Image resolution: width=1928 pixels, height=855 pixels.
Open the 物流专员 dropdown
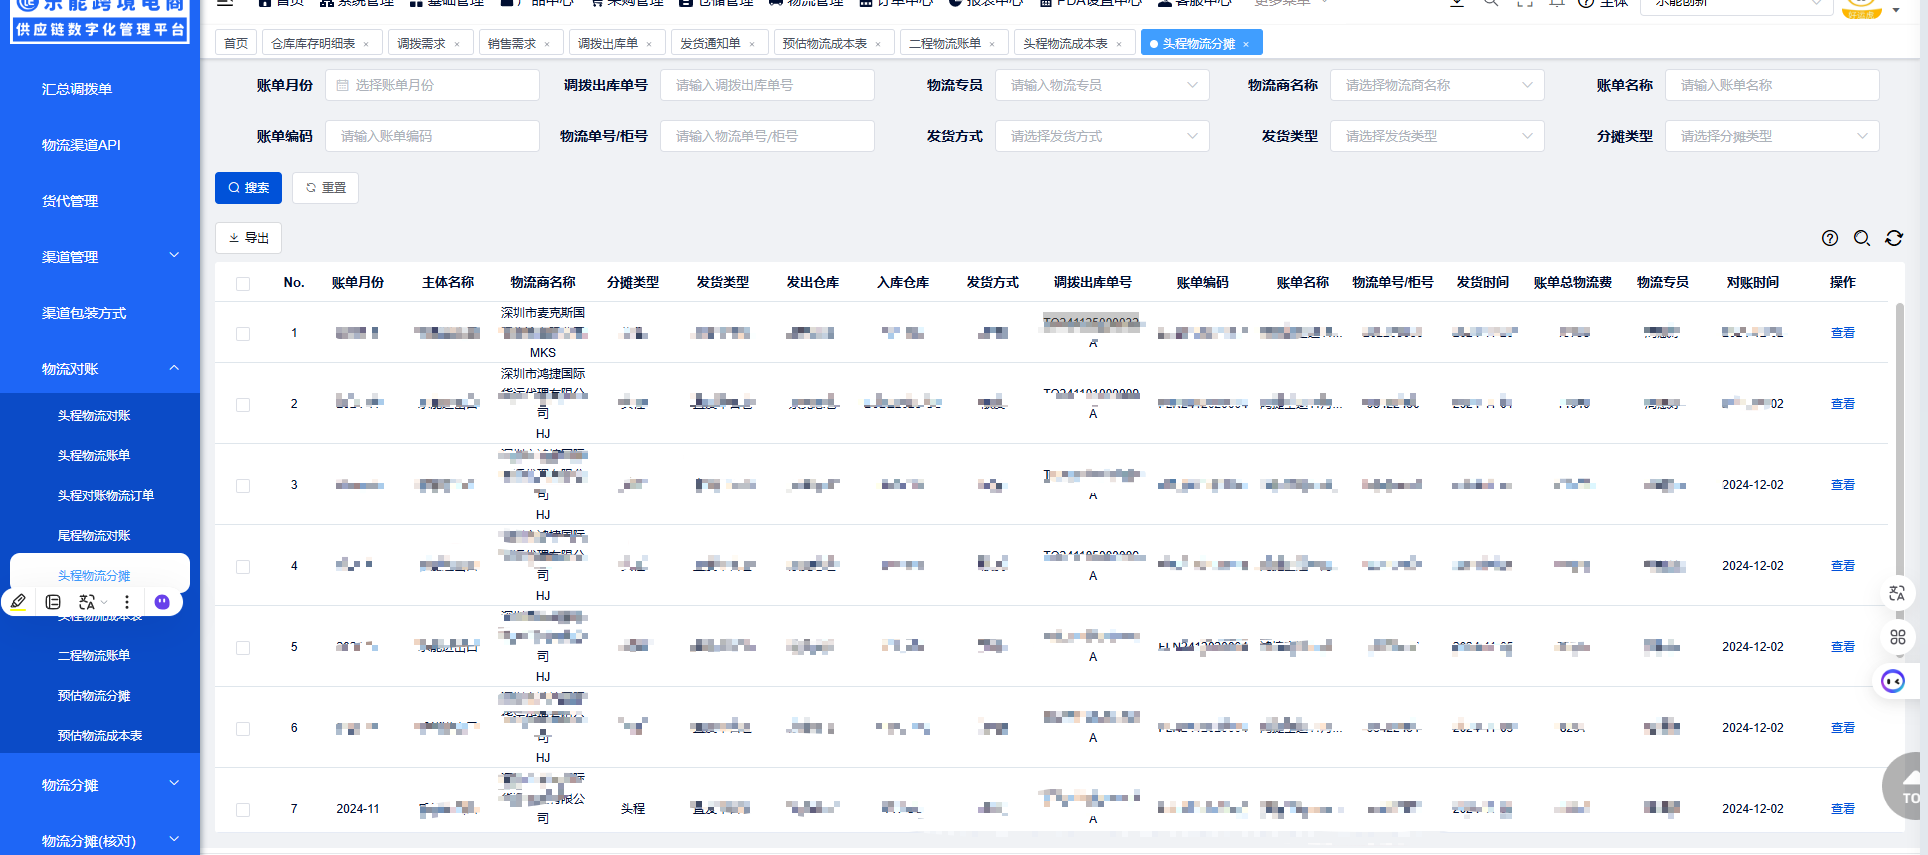coord(1102,85)
